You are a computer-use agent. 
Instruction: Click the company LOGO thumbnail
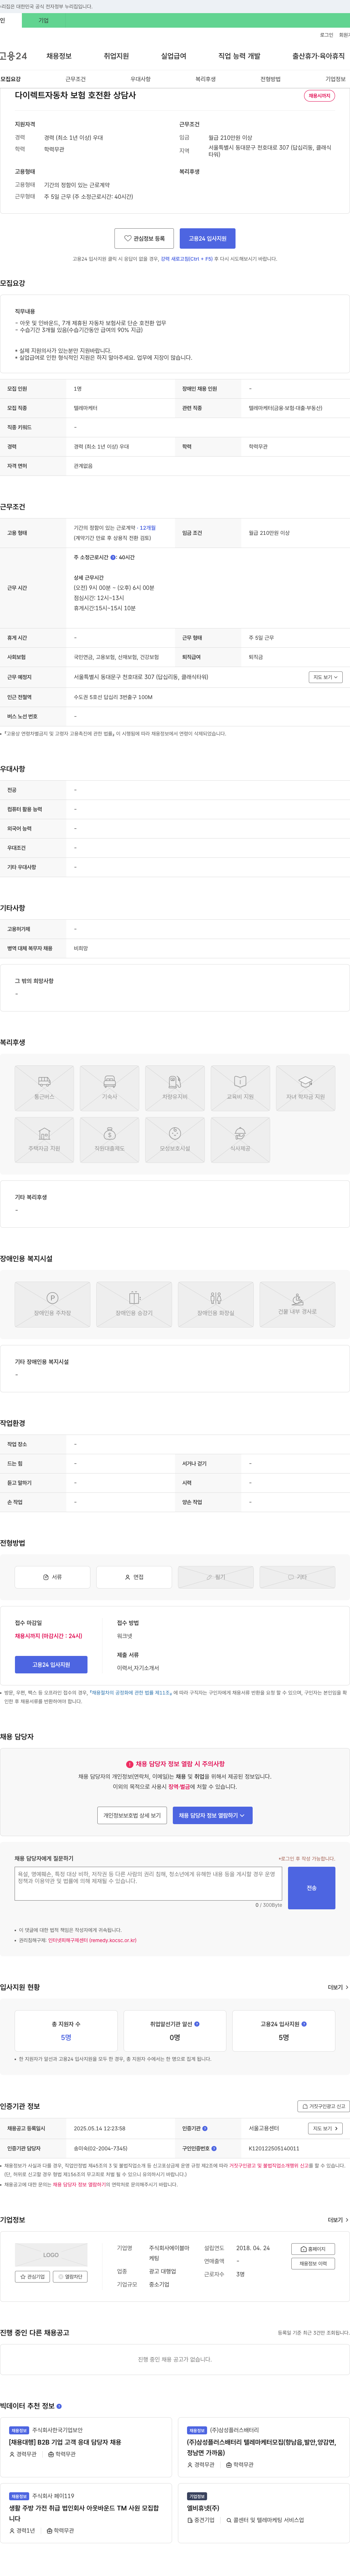pyautogui.click(x=51, y=2255)
